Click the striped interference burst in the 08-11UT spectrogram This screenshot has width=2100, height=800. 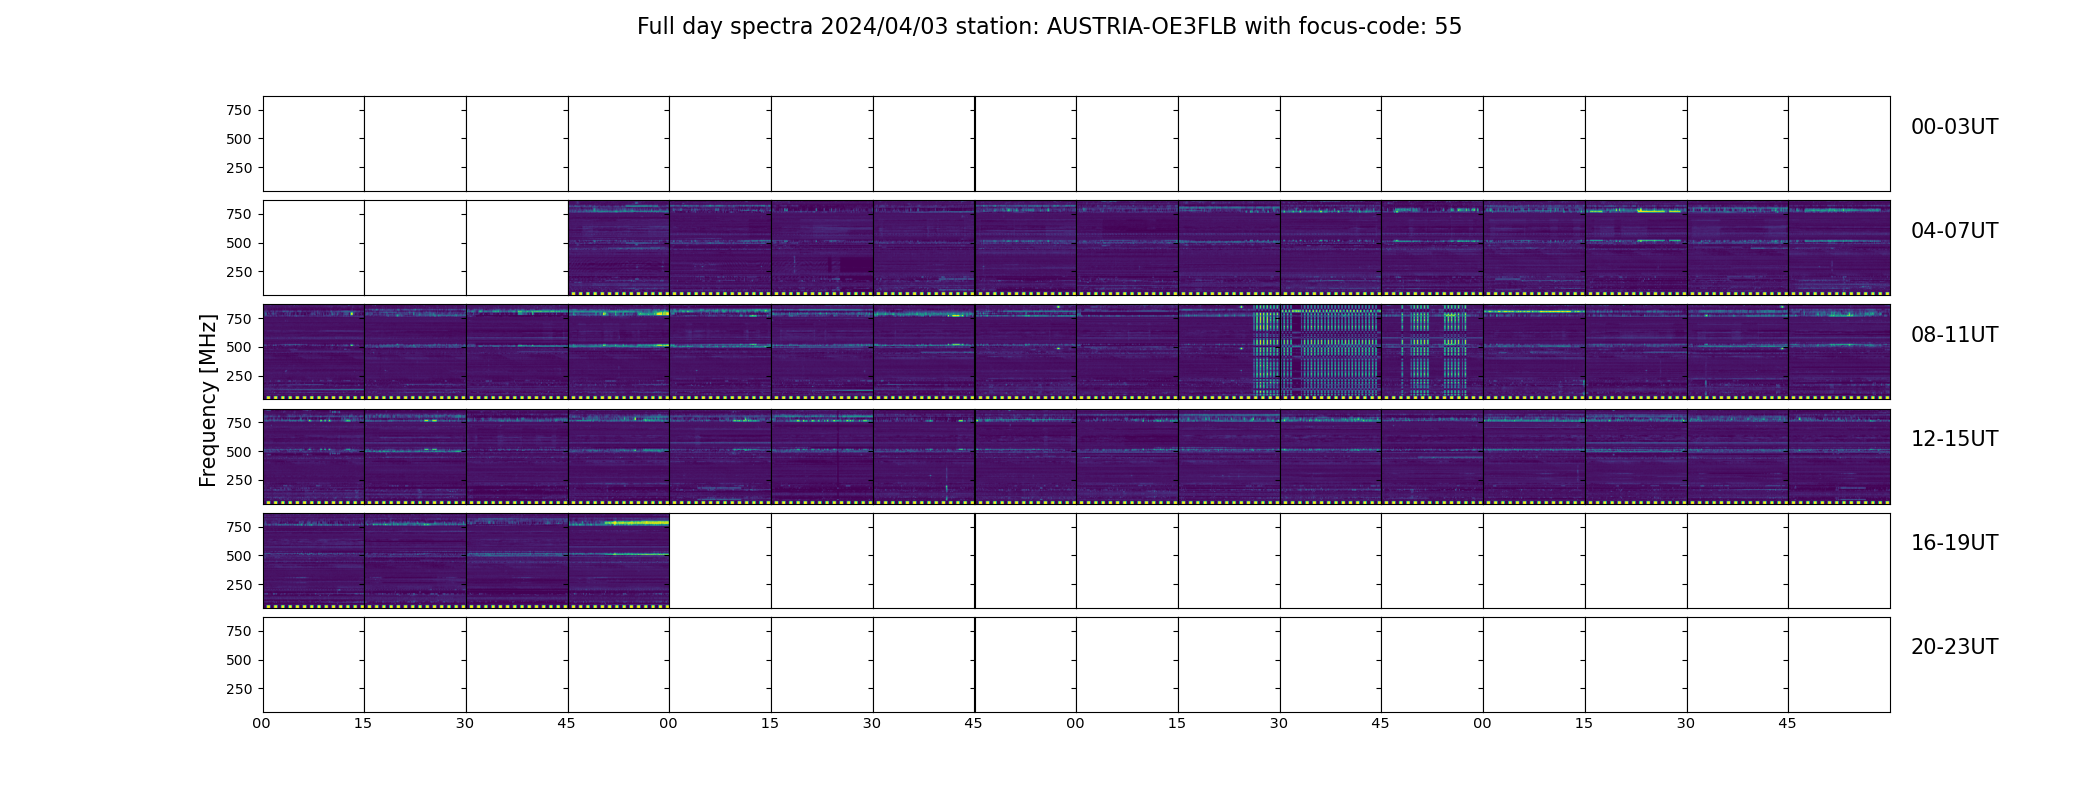point(1360,351)
